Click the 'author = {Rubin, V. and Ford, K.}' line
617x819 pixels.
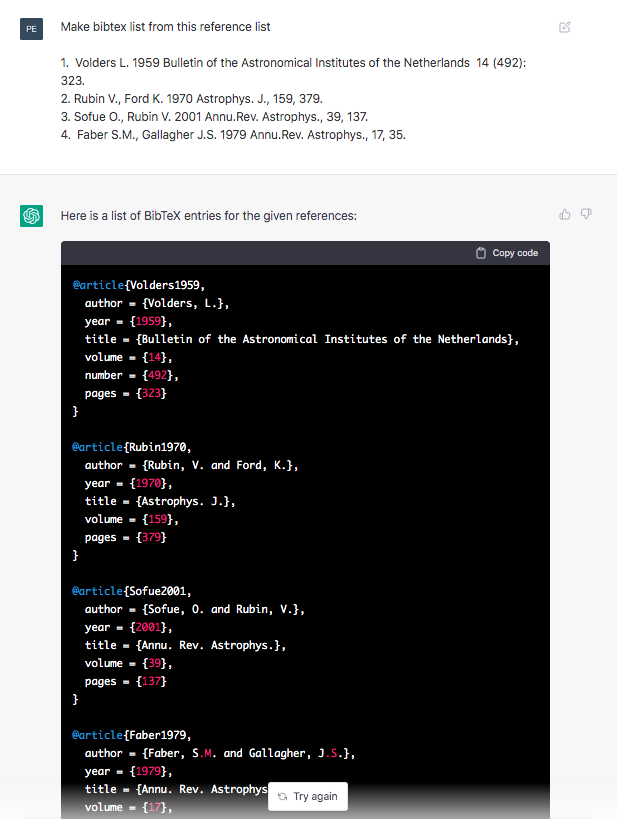(x=191, y=465)
